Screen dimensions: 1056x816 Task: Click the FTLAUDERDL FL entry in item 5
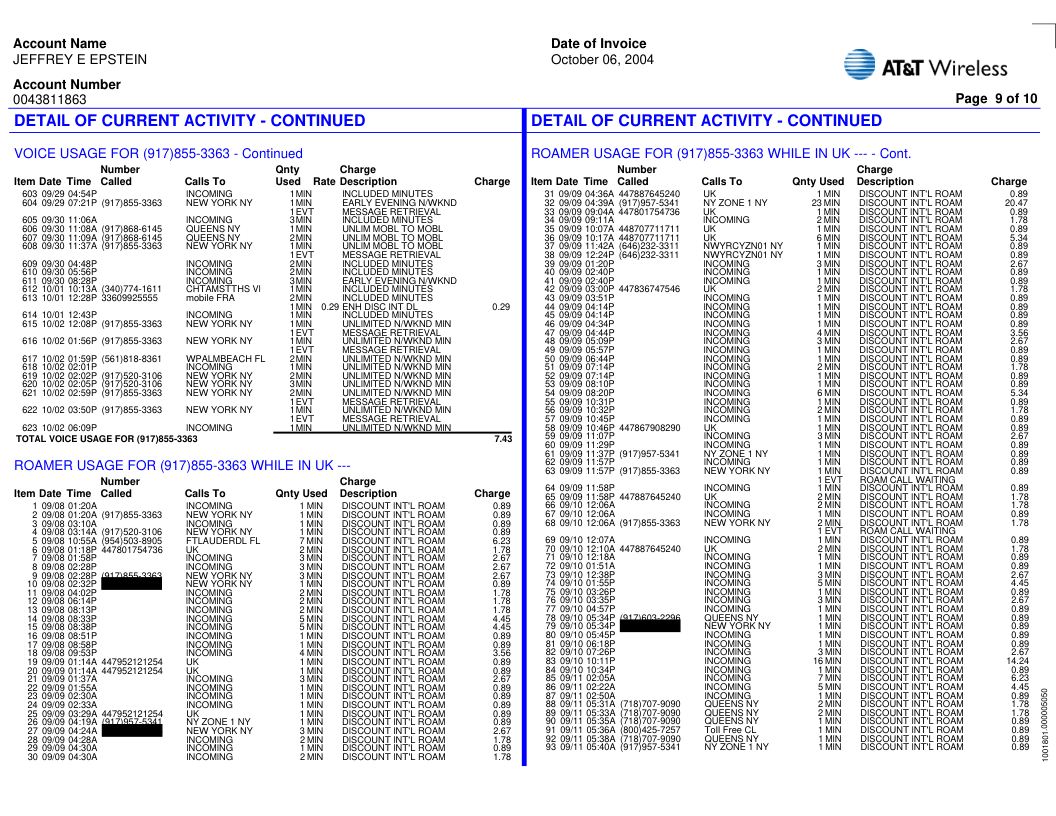point(223,541)
